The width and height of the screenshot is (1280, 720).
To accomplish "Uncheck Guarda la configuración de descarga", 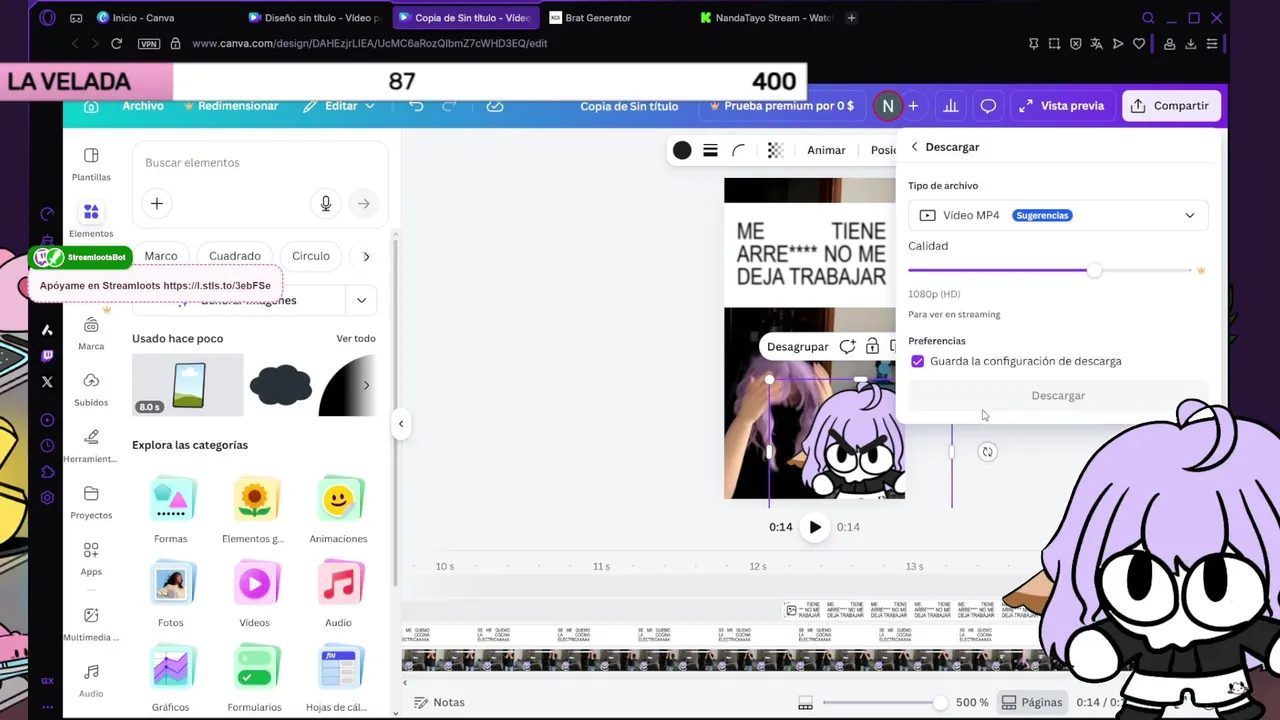I will (917, 361).
